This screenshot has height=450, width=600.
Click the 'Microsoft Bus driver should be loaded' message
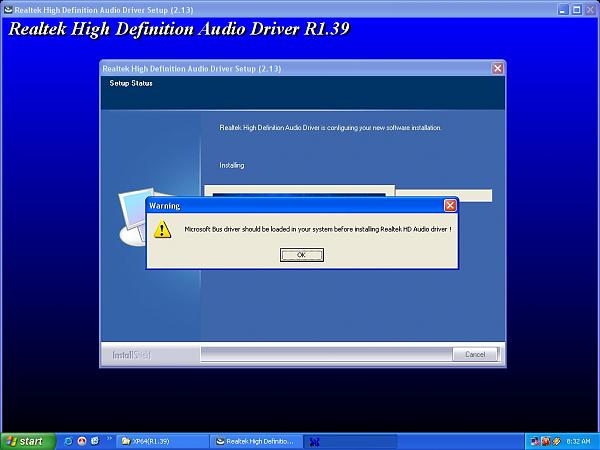318,229
